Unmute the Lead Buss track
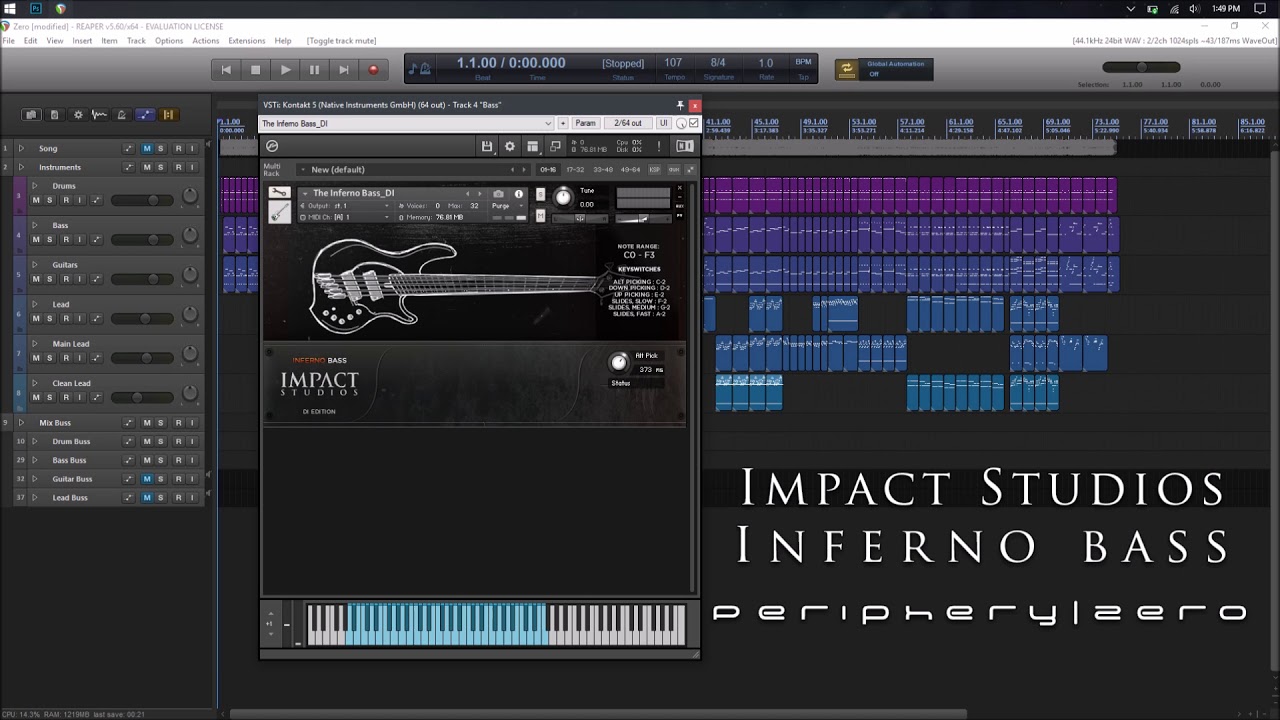The image size is (1280, 720). tap(147, 498)
